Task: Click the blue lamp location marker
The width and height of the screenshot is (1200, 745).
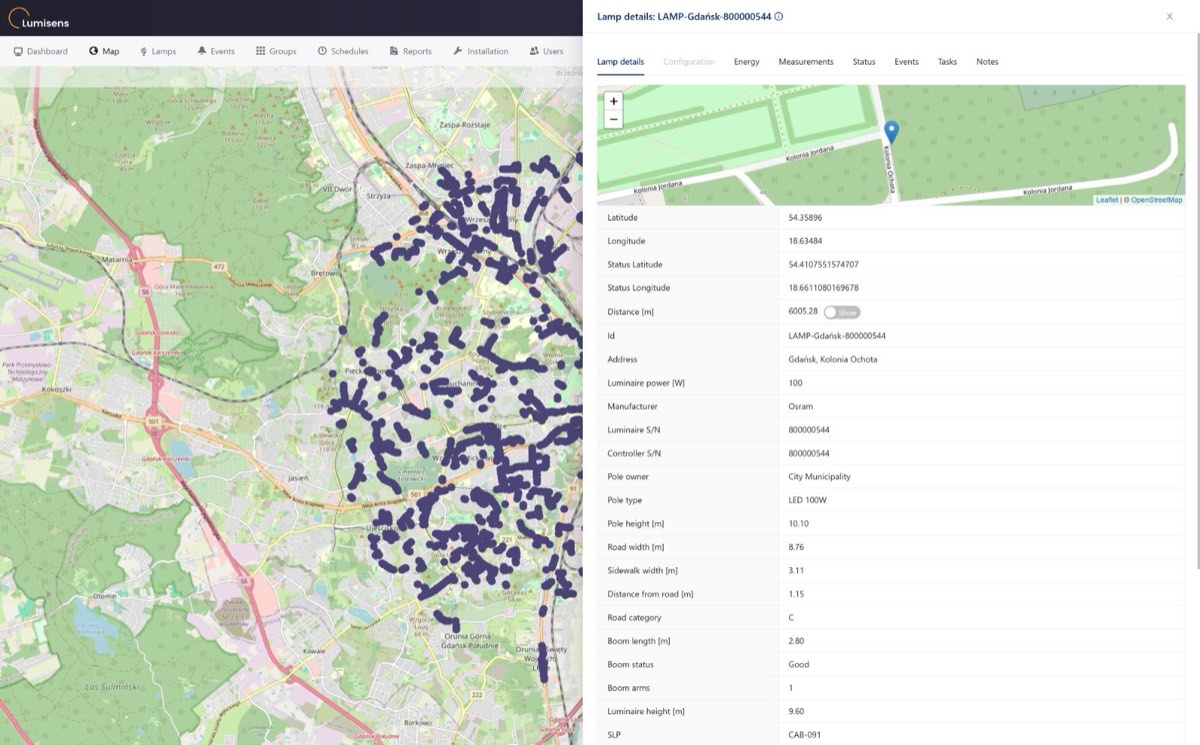Action: point(892,132)
